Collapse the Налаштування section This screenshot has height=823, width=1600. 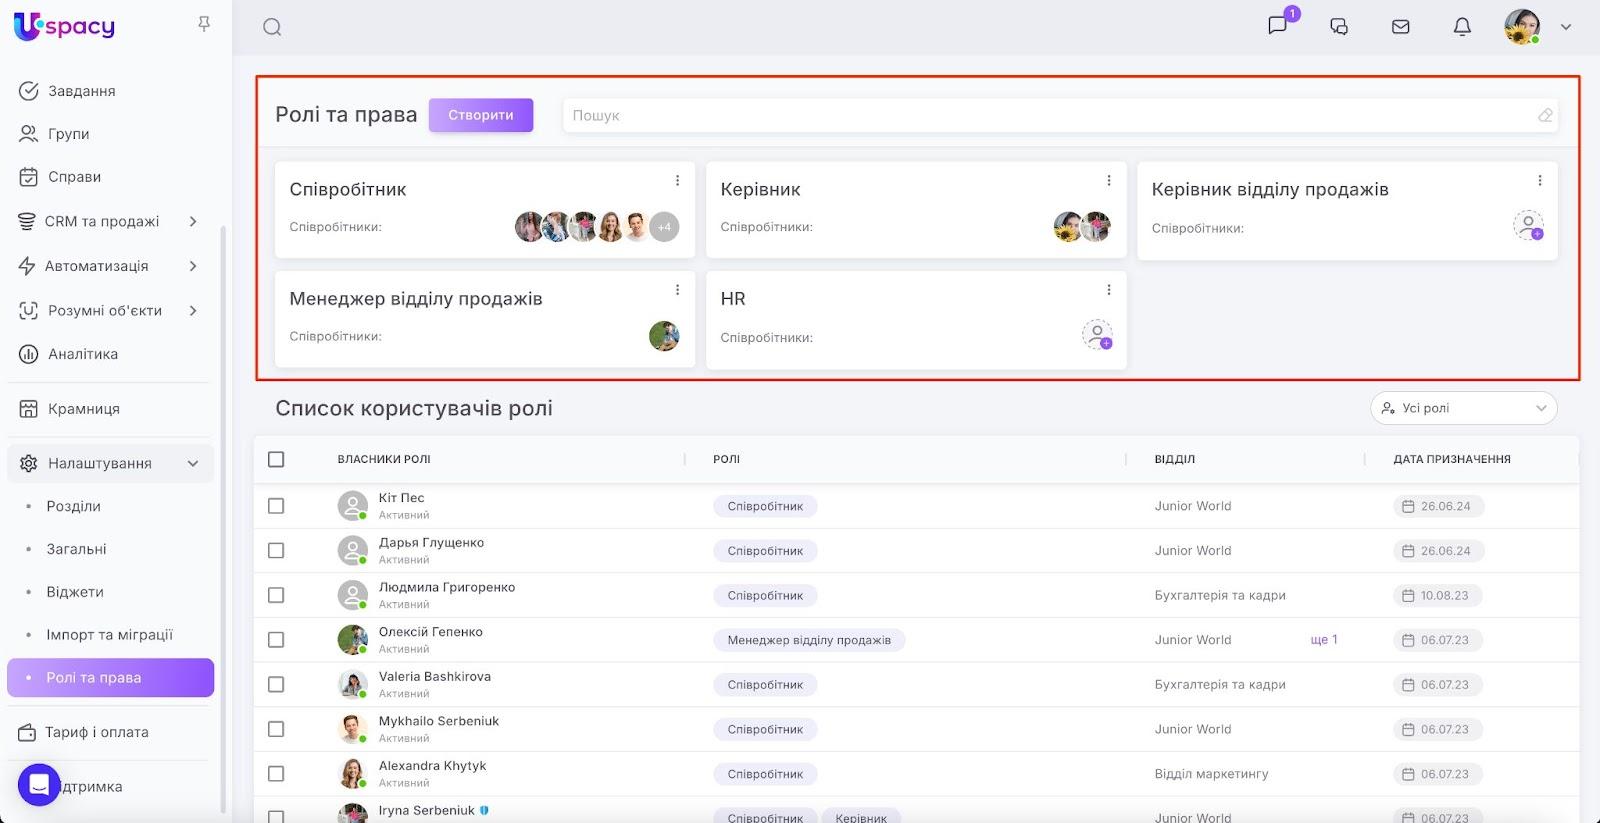[x=193, y=463]
